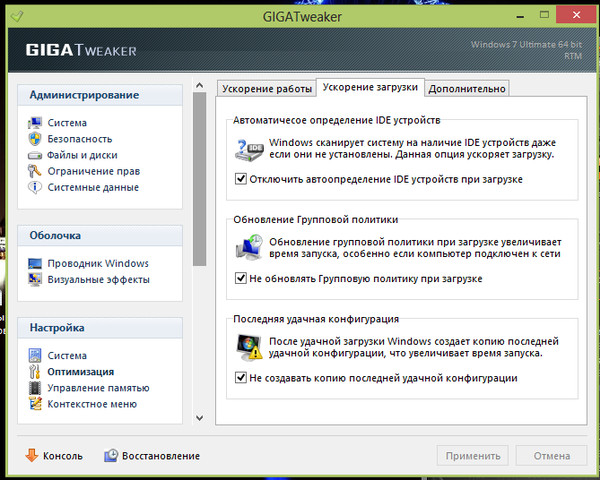
Task: Click the Оболочка section header
Action: coord(100,235)
